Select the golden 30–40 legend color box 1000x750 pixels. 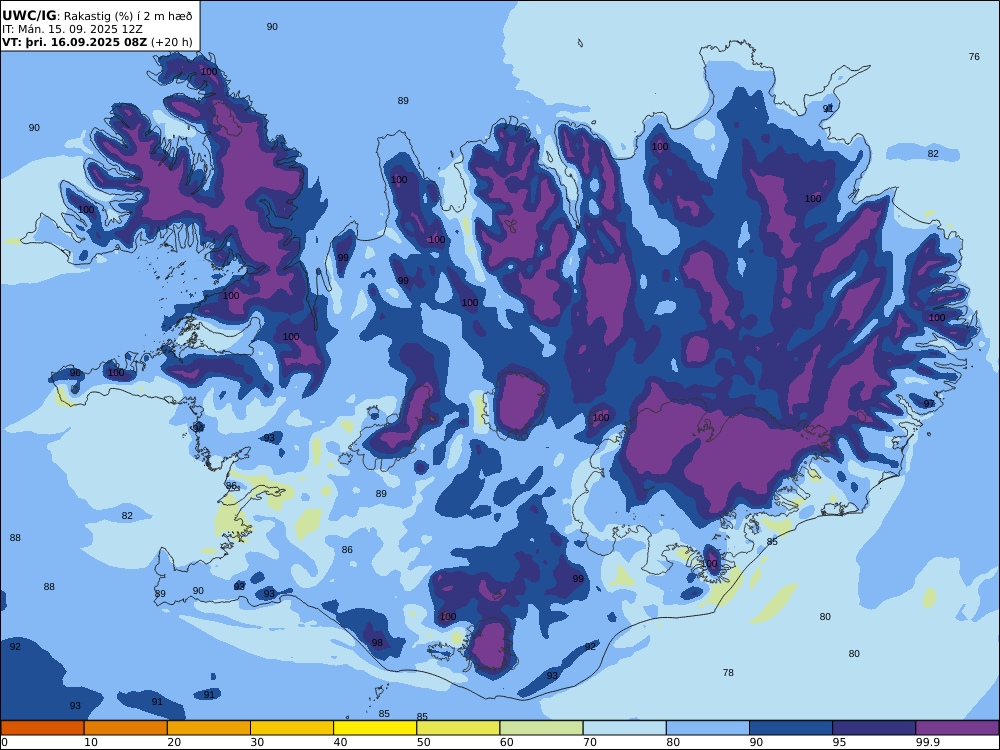(x=292, y=728)
